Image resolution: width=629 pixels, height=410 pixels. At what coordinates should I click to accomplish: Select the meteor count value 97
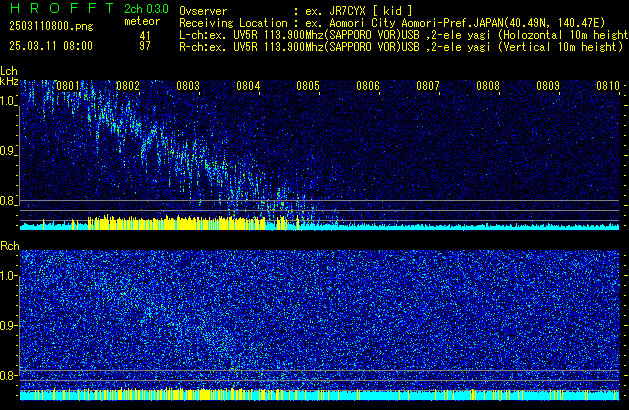click(145, 46)
